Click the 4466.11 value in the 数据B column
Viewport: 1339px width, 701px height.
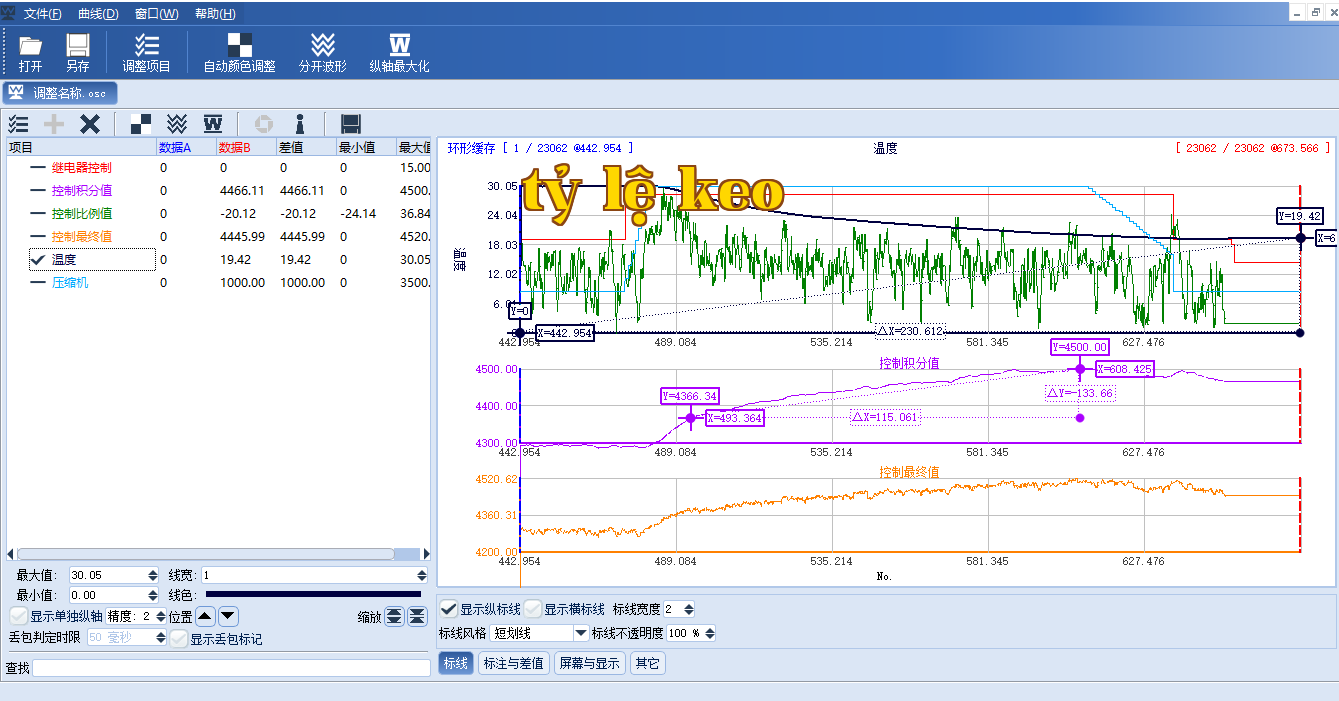(x=242, y=191)
